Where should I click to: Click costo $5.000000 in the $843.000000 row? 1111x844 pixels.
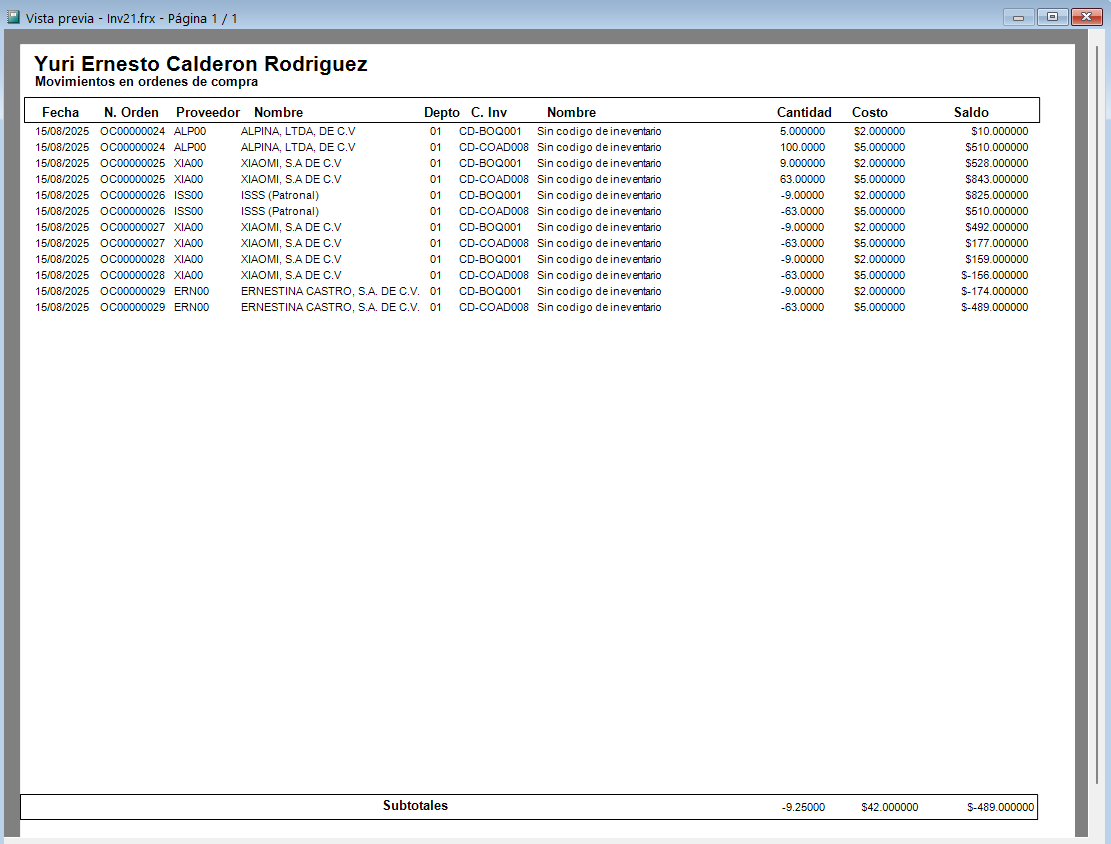pos(879,179)
